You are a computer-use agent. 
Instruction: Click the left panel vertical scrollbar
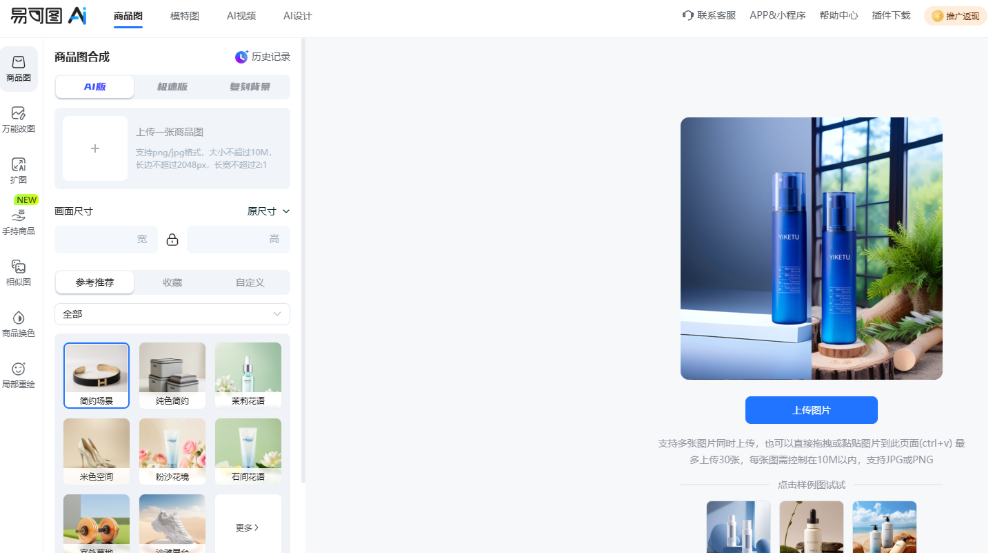(303, 260)
